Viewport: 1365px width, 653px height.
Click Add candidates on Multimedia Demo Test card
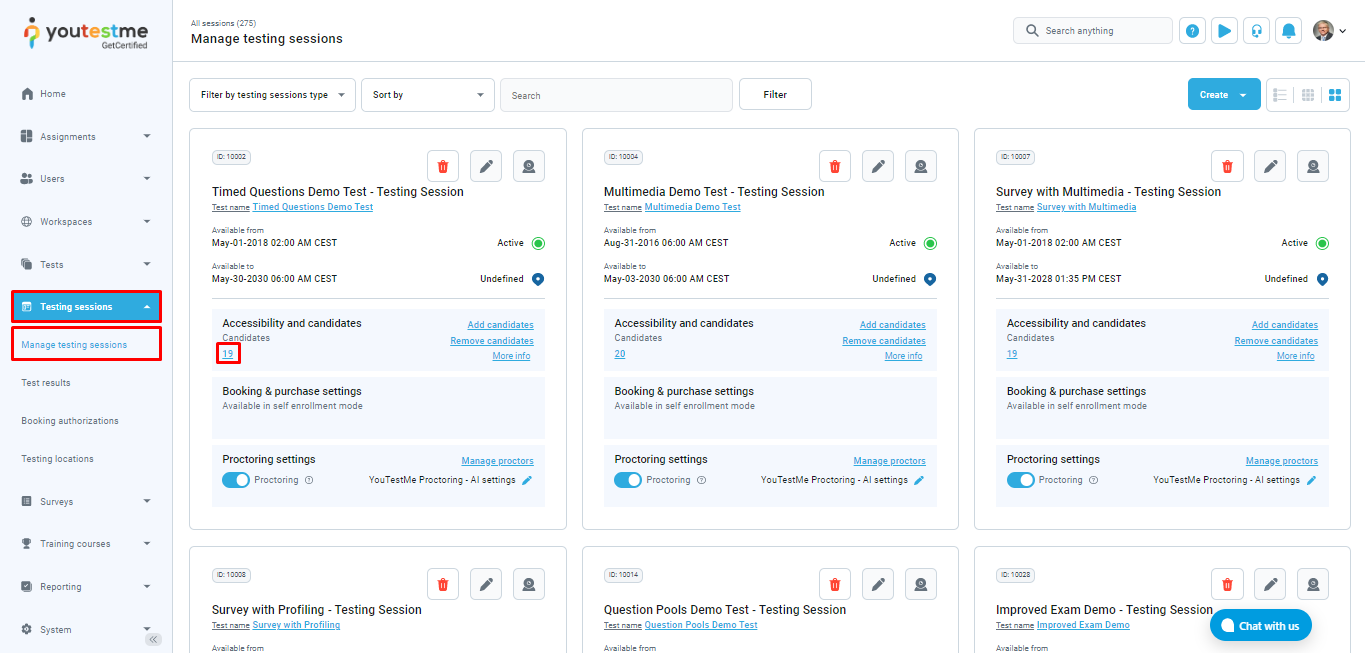[892, 325]
